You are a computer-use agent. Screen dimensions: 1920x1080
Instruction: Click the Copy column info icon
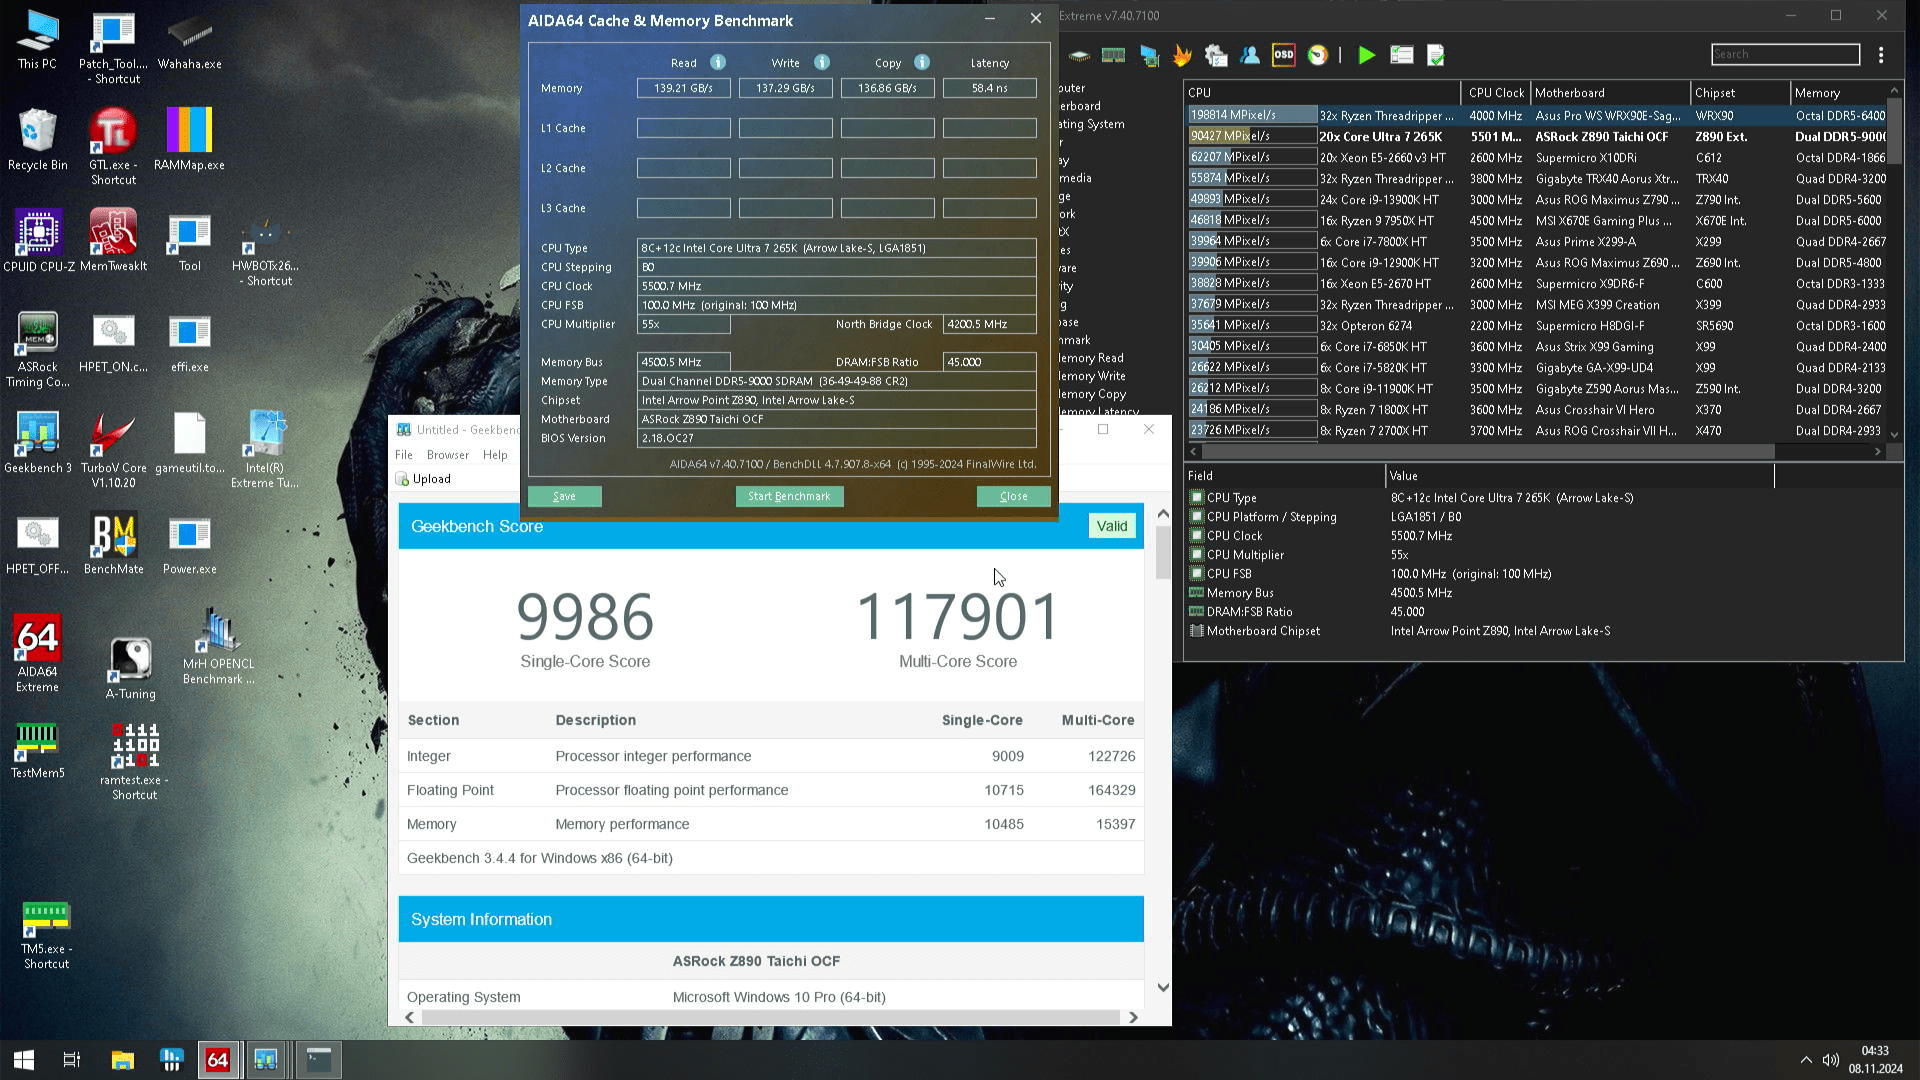point(922,62)
